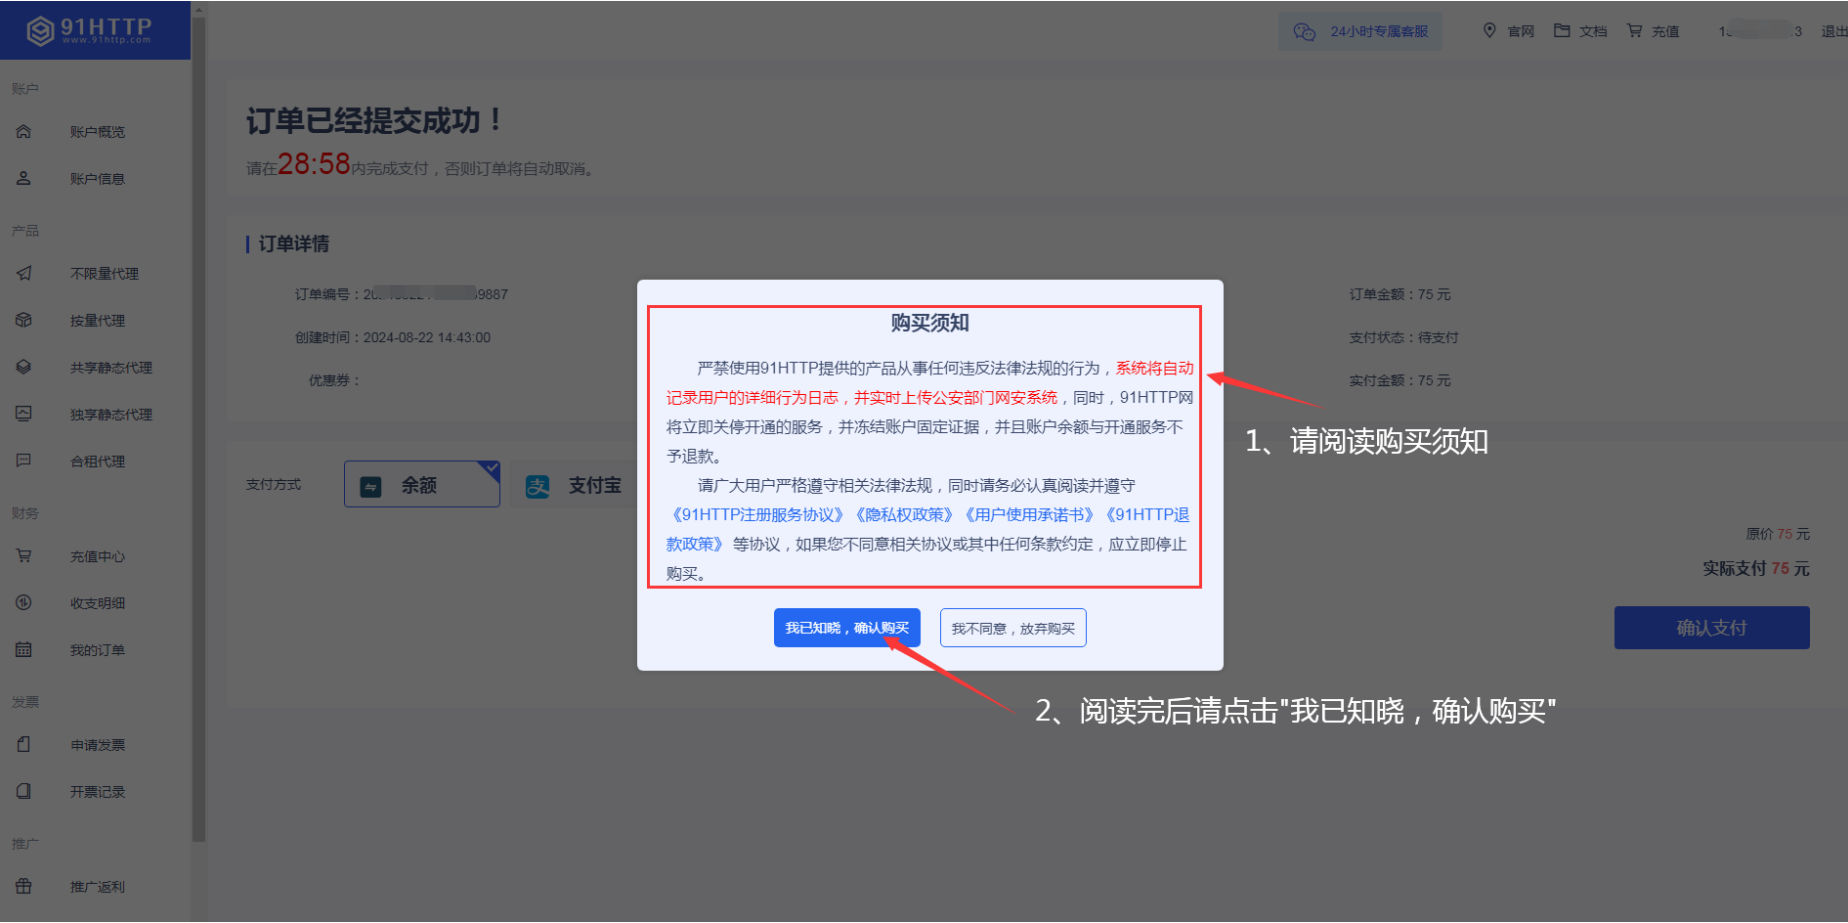Image resolution: width=1848 pixels, height=923 pixels.
Task: Go to 不限量代理 menu item
Action: point(104,274)
